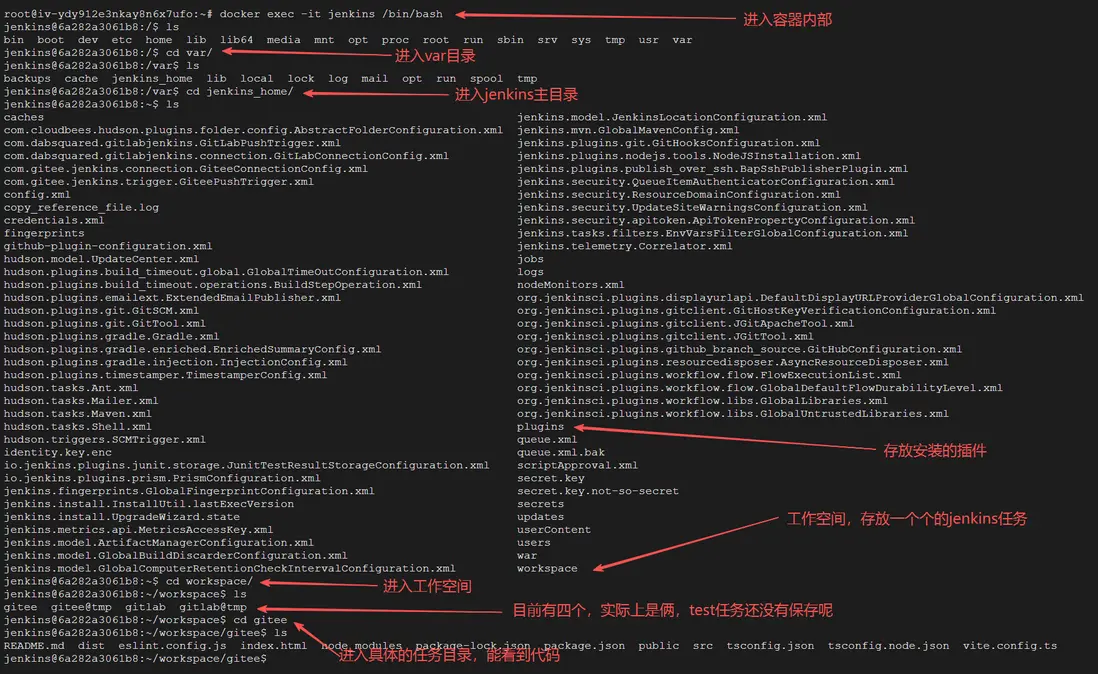
Task: Select 'jenkins.install.UpgradeWizard.state'
Action: [122, 517]
